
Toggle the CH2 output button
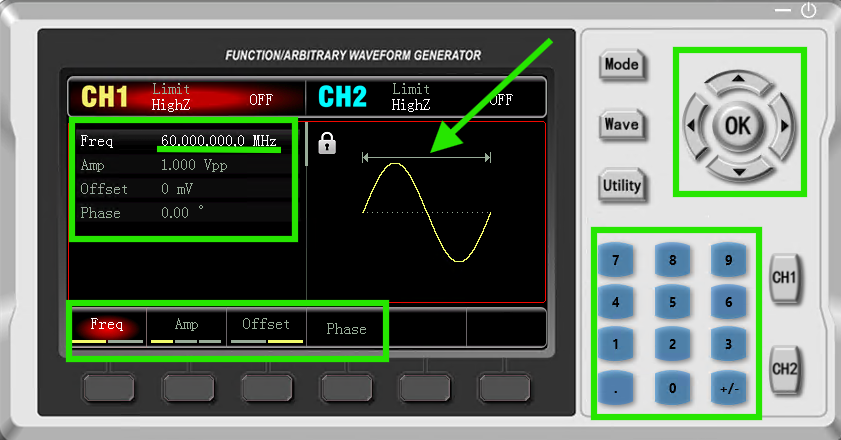[x=784, y=370]
